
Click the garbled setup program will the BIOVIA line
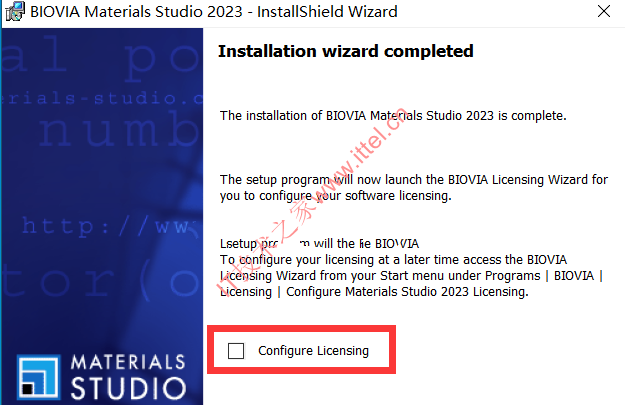[x=319, y=243]
